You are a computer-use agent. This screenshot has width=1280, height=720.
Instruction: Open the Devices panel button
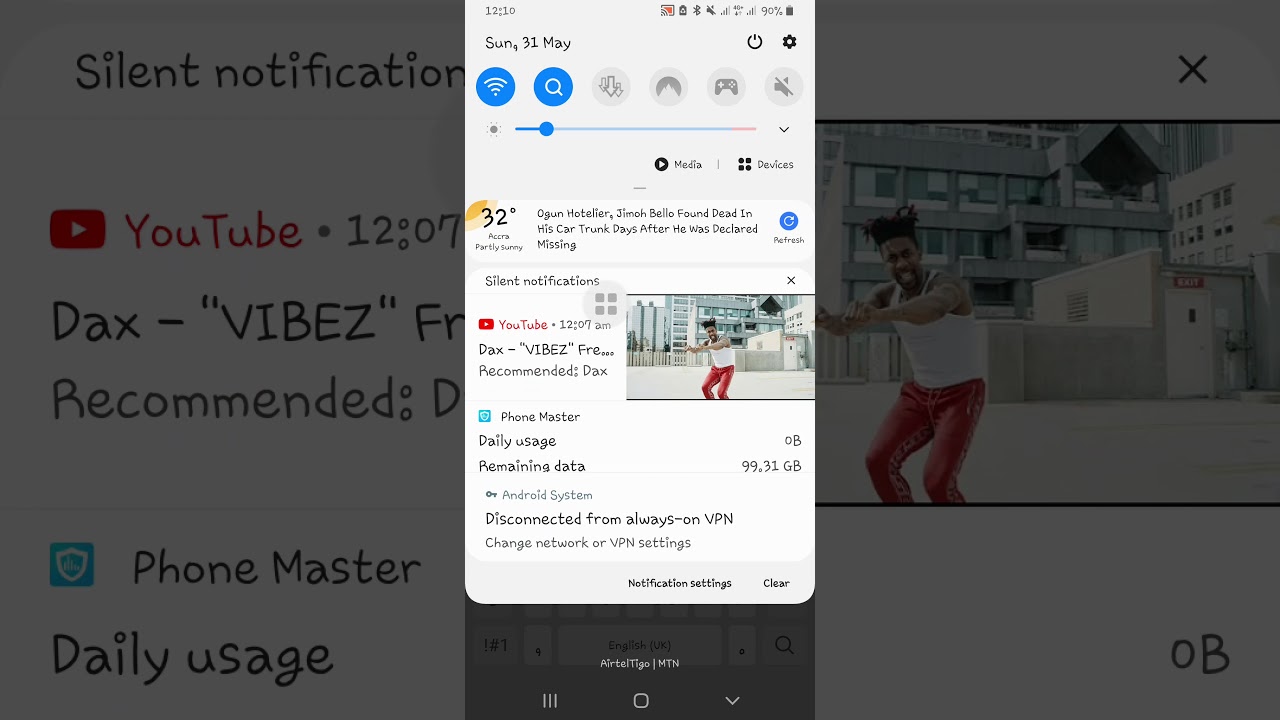[765, 164]
